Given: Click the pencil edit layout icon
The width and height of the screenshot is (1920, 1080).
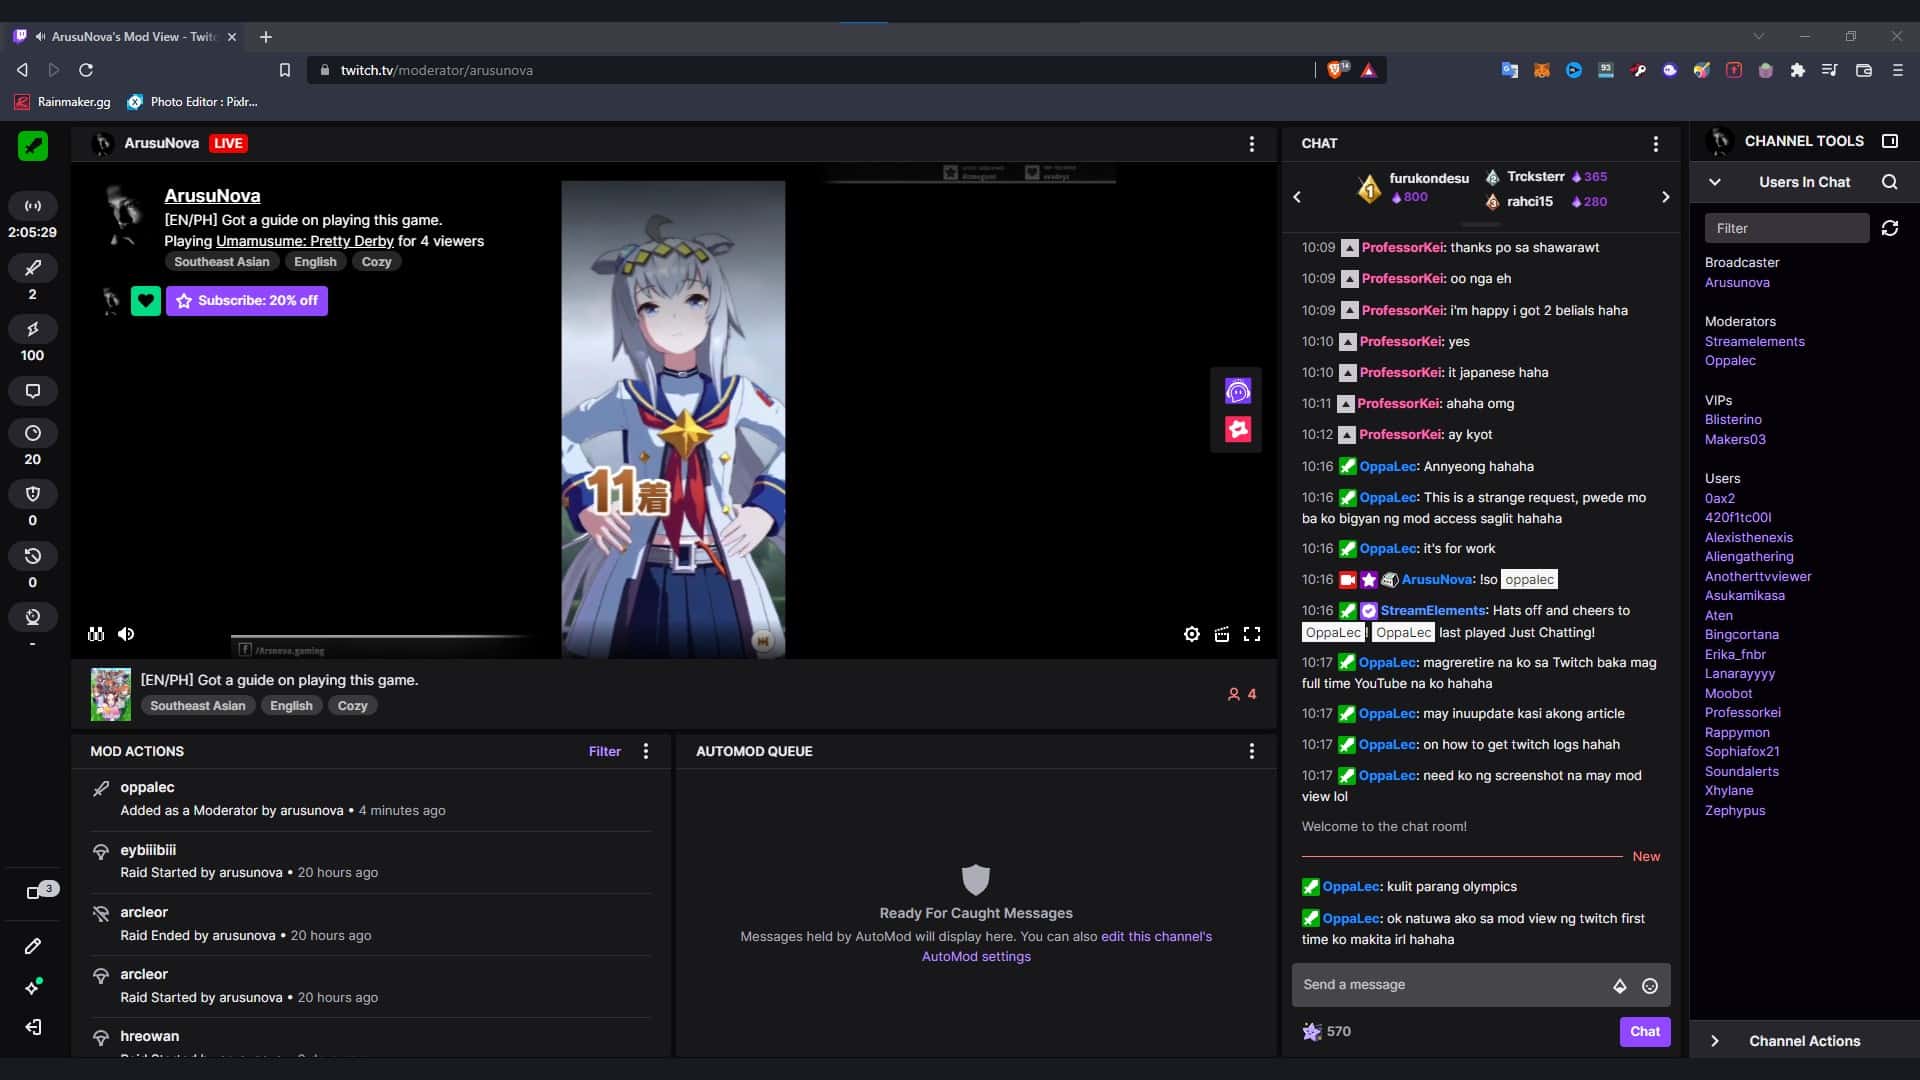Looking at the screenshot, I should [33, 946].
